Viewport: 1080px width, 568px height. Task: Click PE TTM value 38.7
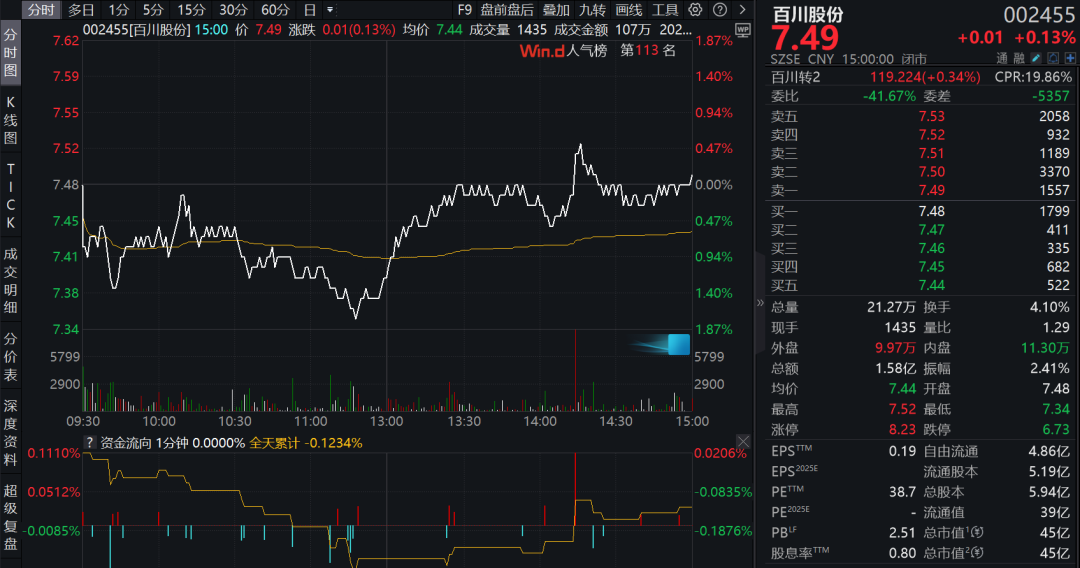[902, 492]
